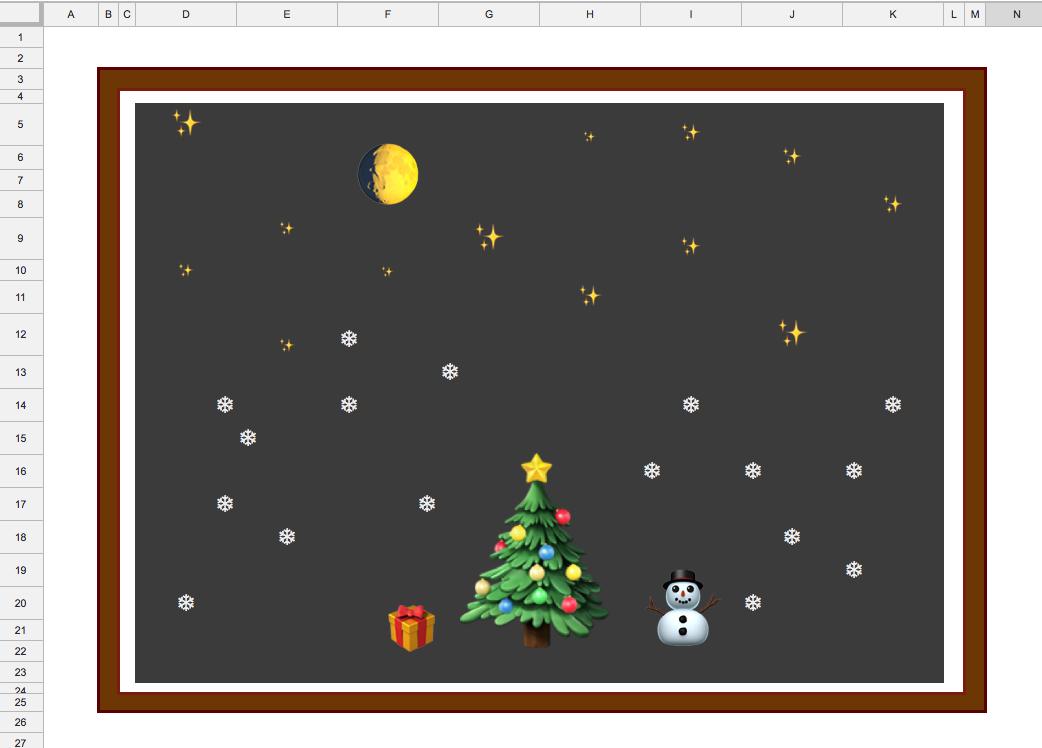This screenshot has height=748, width=1042.
Task: Click the crescent moon emoji
Action: (x=388, y=174)
